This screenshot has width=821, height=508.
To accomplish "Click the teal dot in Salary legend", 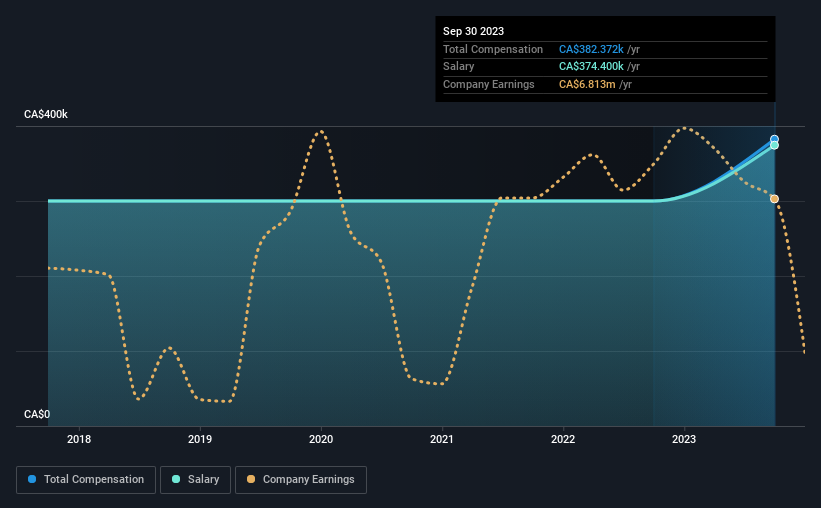I will click(x=176, y=479).
